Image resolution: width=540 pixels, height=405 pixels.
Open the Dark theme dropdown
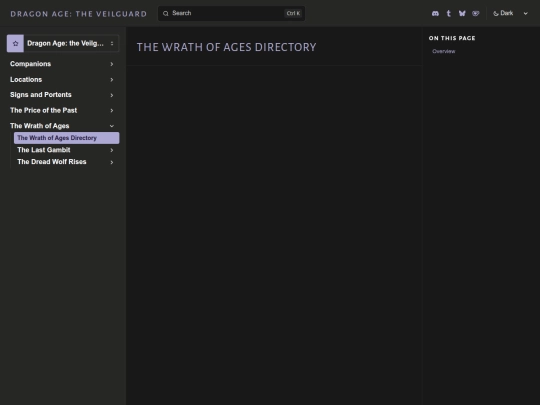tap(511, 13)
